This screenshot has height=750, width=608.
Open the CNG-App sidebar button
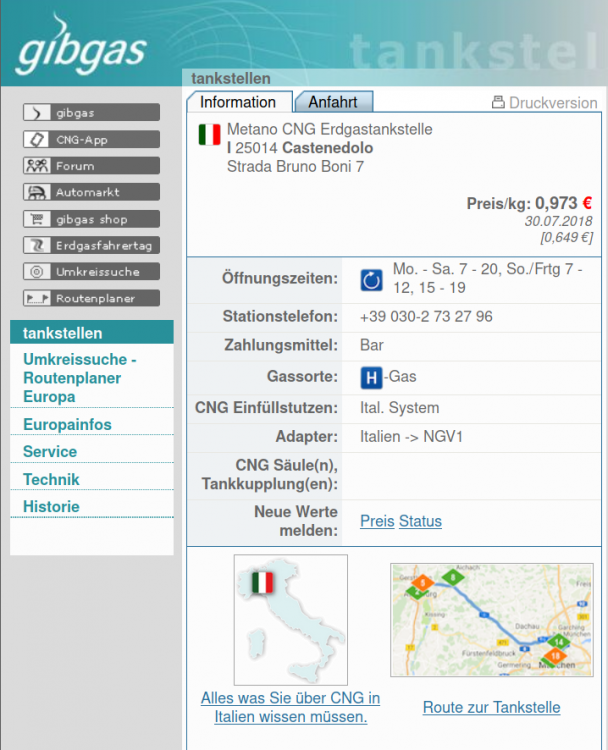point(91,139)
